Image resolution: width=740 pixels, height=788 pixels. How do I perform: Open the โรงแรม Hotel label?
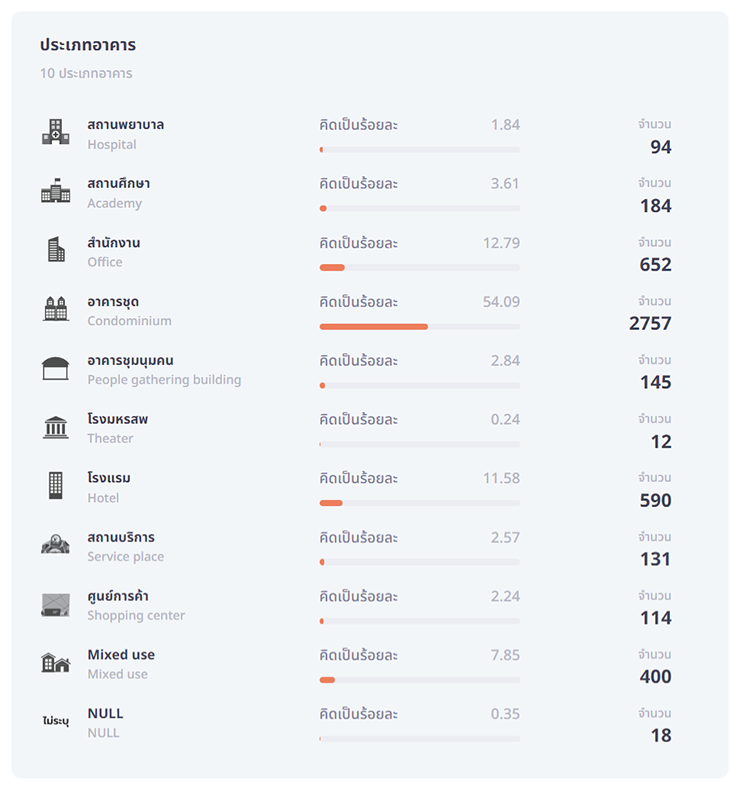(x=109, y=487)
